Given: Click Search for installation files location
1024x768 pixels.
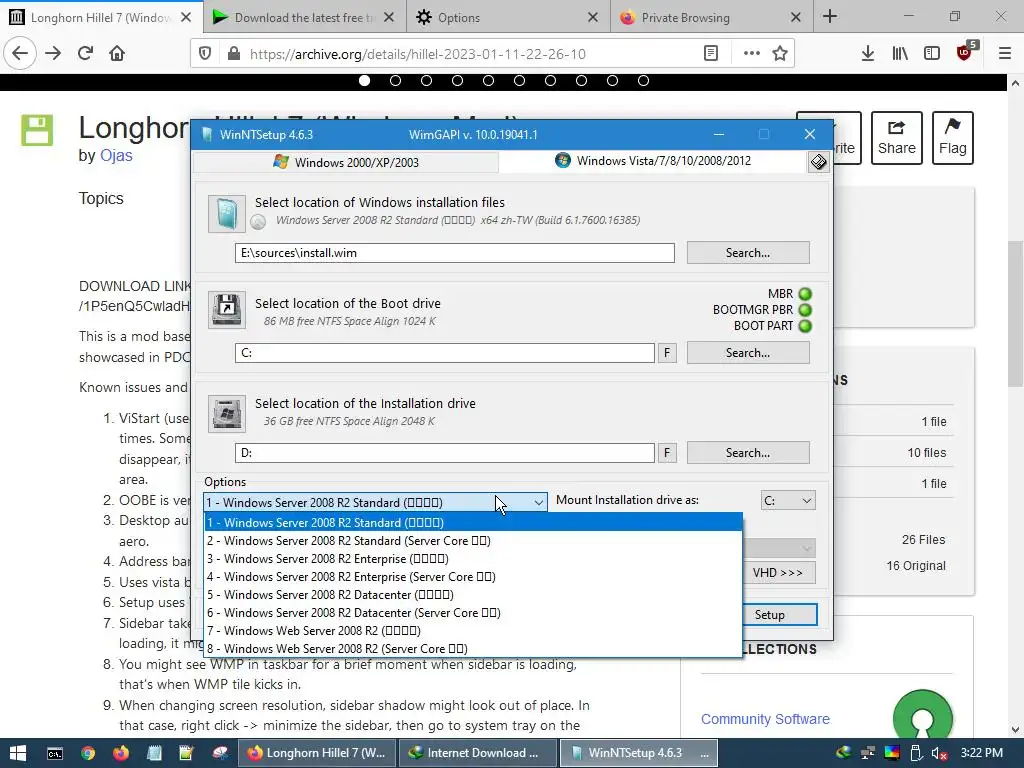Looking at the screenshot, I should pyautogui.click(x=748, y=253).
